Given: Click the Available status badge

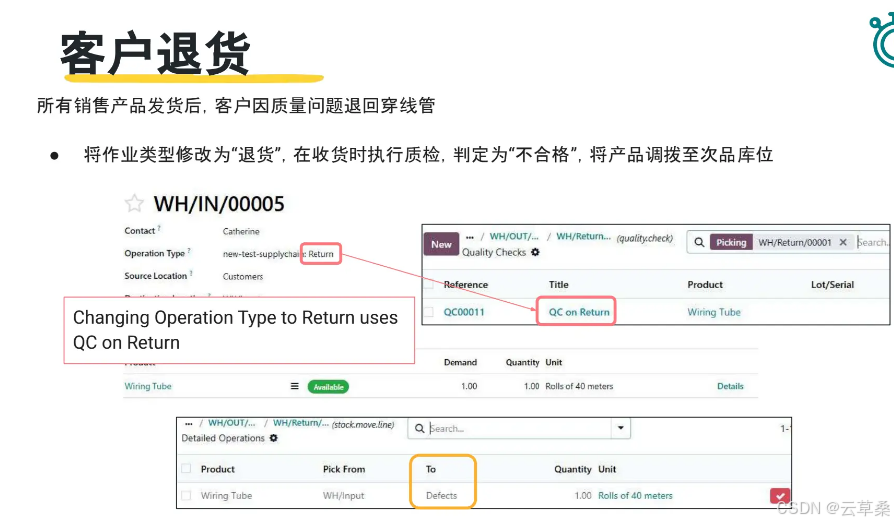Looking at the screenshot, I should (x=328, y=387).
